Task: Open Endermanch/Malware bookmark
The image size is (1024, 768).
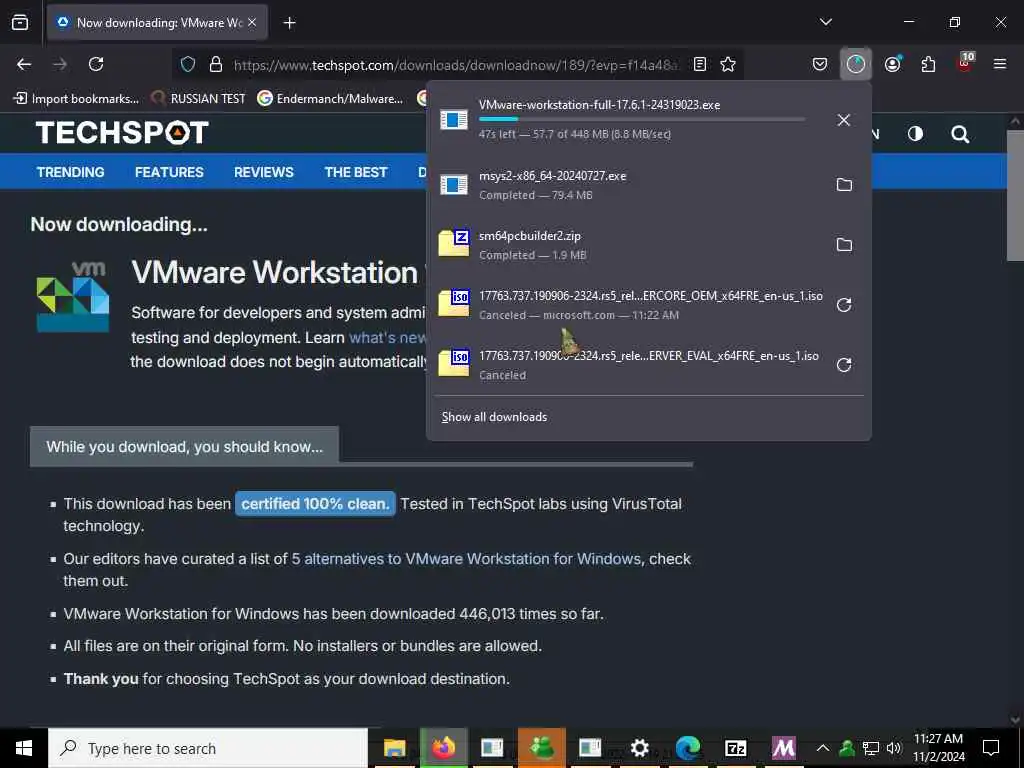Action: coord(330,99)
